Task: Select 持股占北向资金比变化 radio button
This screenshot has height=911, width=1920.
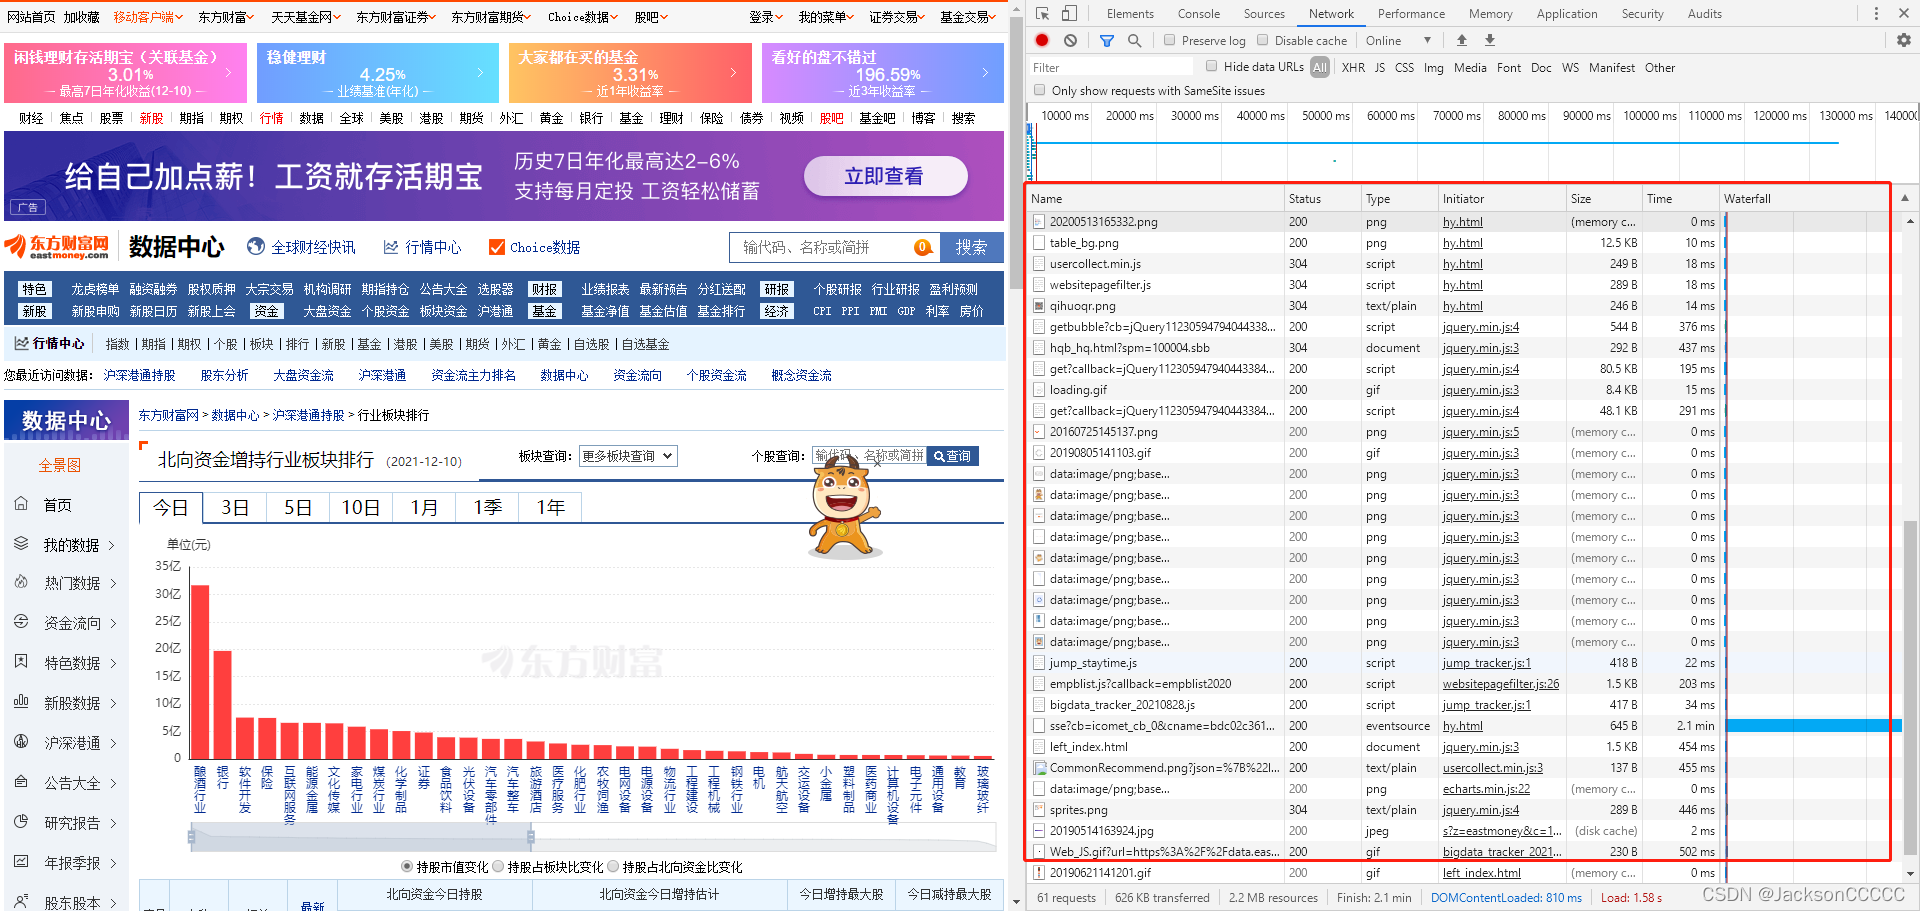Action: pyautogui.click(x=613, y=867)
